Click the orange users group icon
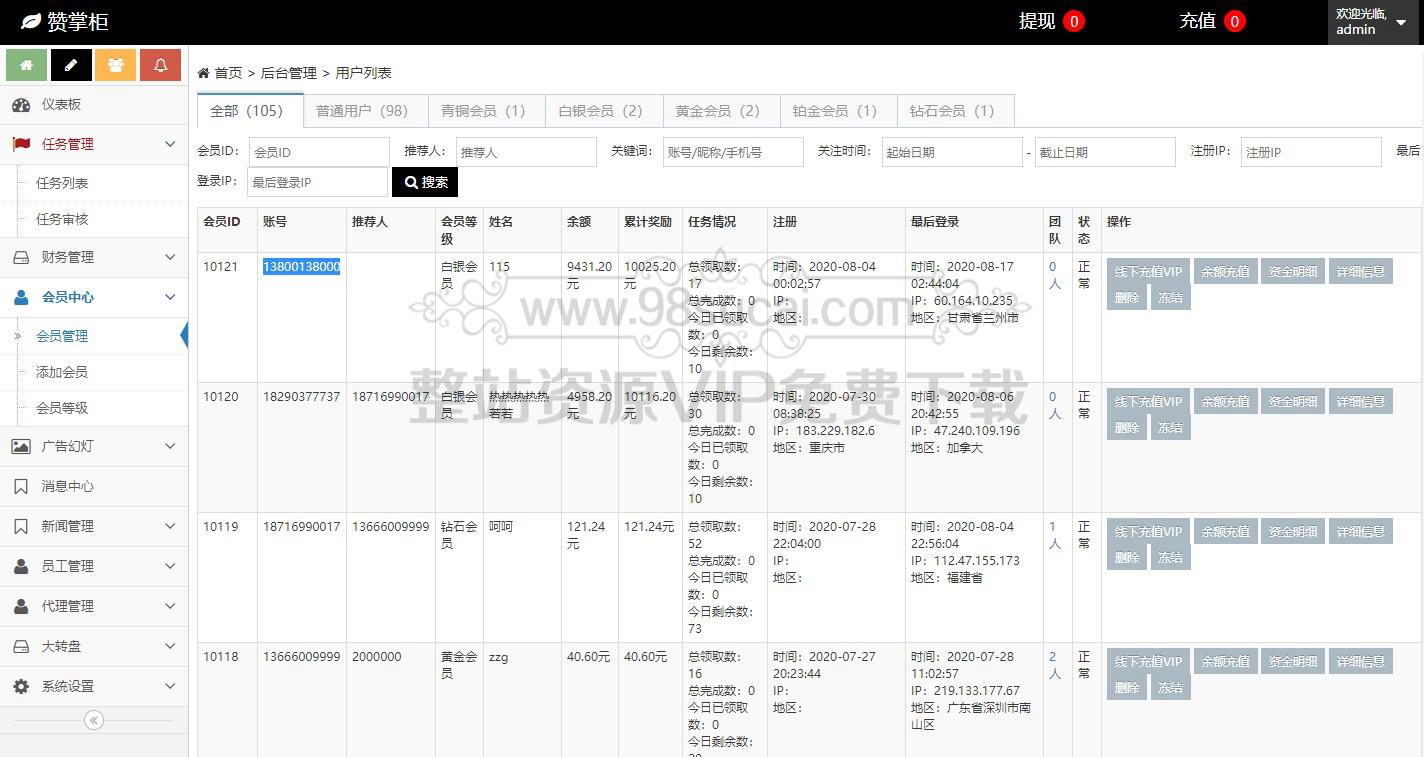Image resolution: width=1424 pixels, height=757 pixels. click(116, 65)
